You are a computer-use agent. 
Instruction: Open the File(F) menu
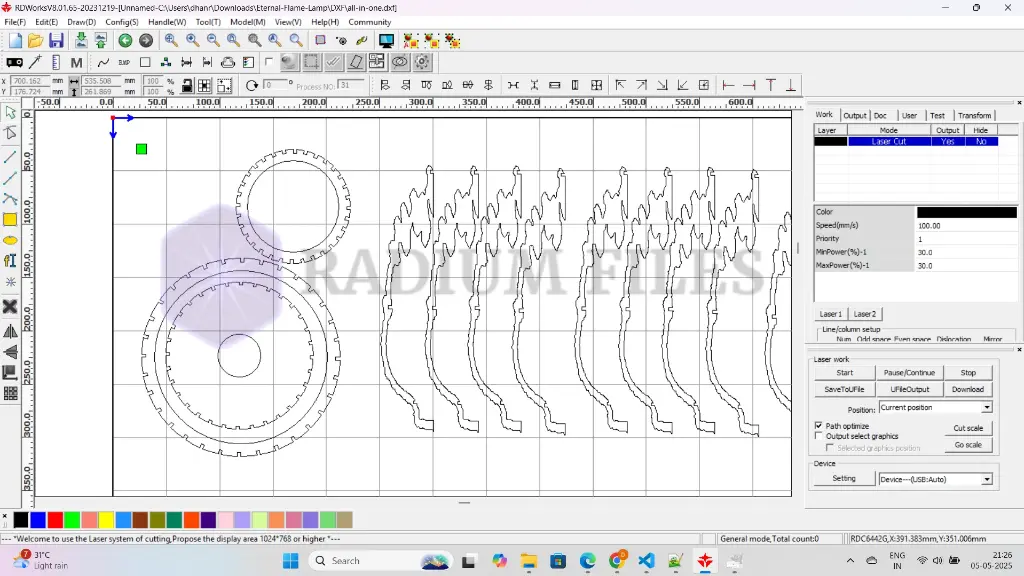[x=15, y=22]
